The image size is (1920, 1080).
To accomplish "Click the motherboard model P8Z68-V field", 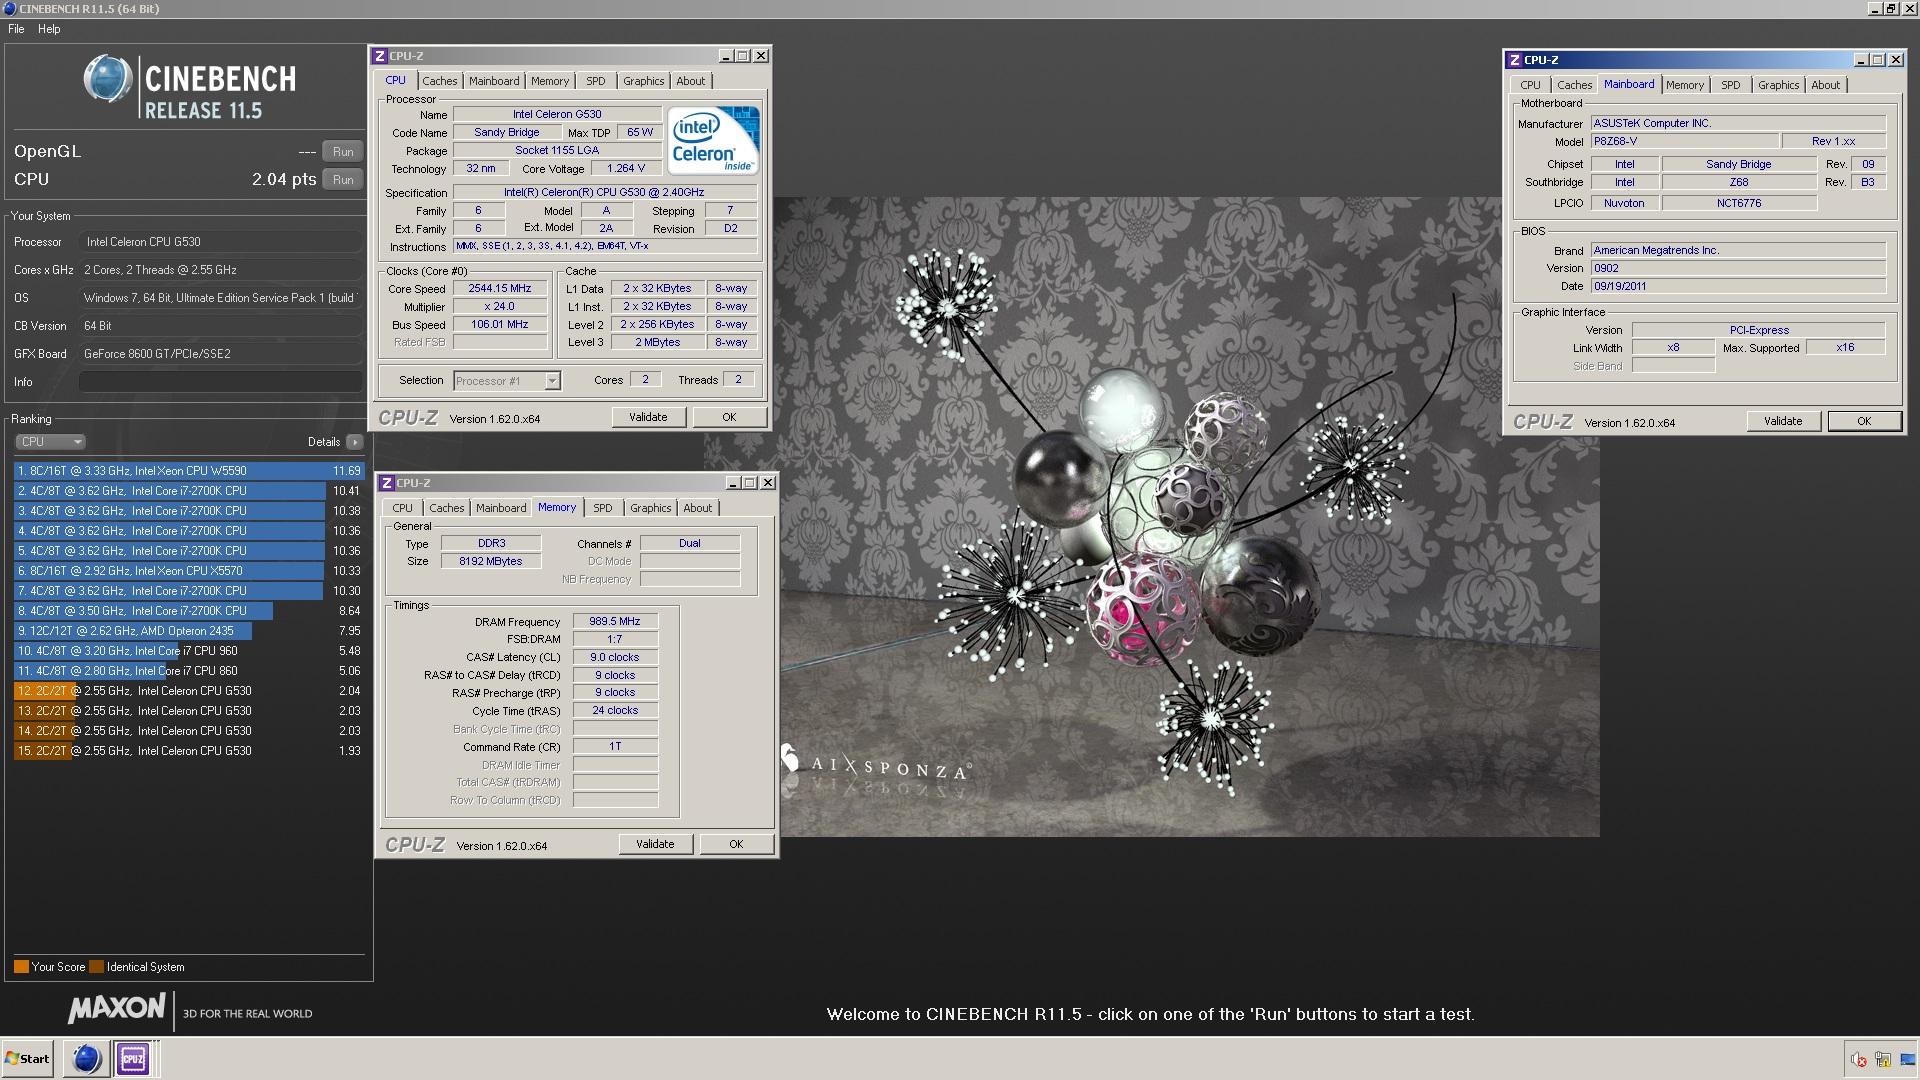I will 1685,141.
